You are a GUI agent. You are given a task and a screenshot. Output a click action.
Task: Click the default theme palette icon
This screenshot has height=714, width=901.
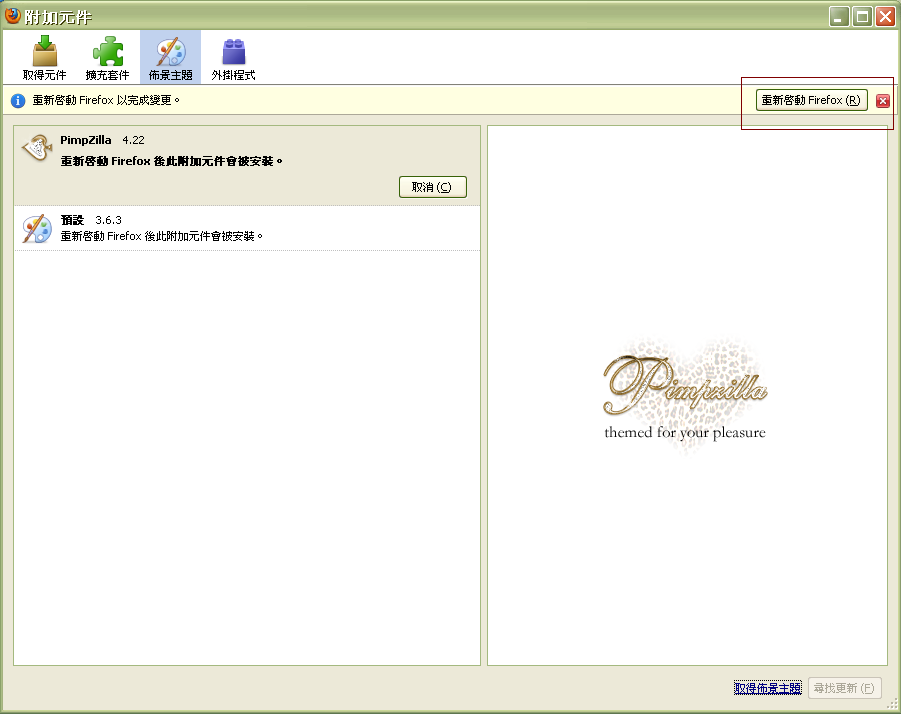click(37, 229)
